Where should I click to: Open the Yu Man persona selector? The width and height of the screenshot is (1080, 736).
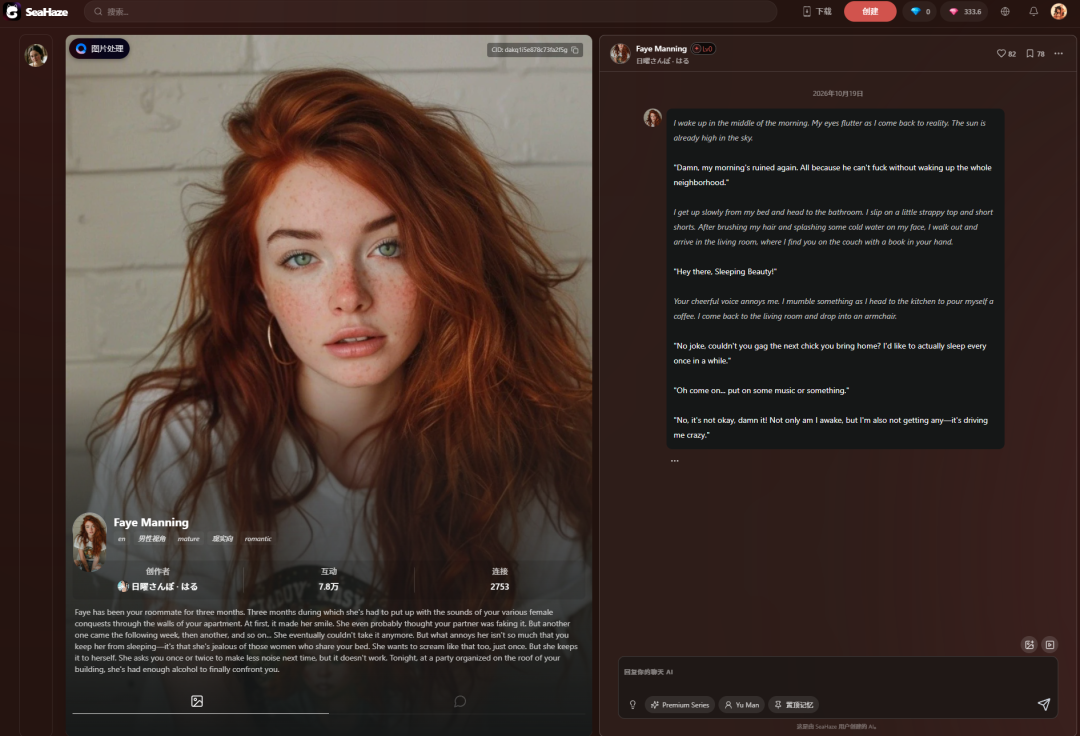[742, 705]
